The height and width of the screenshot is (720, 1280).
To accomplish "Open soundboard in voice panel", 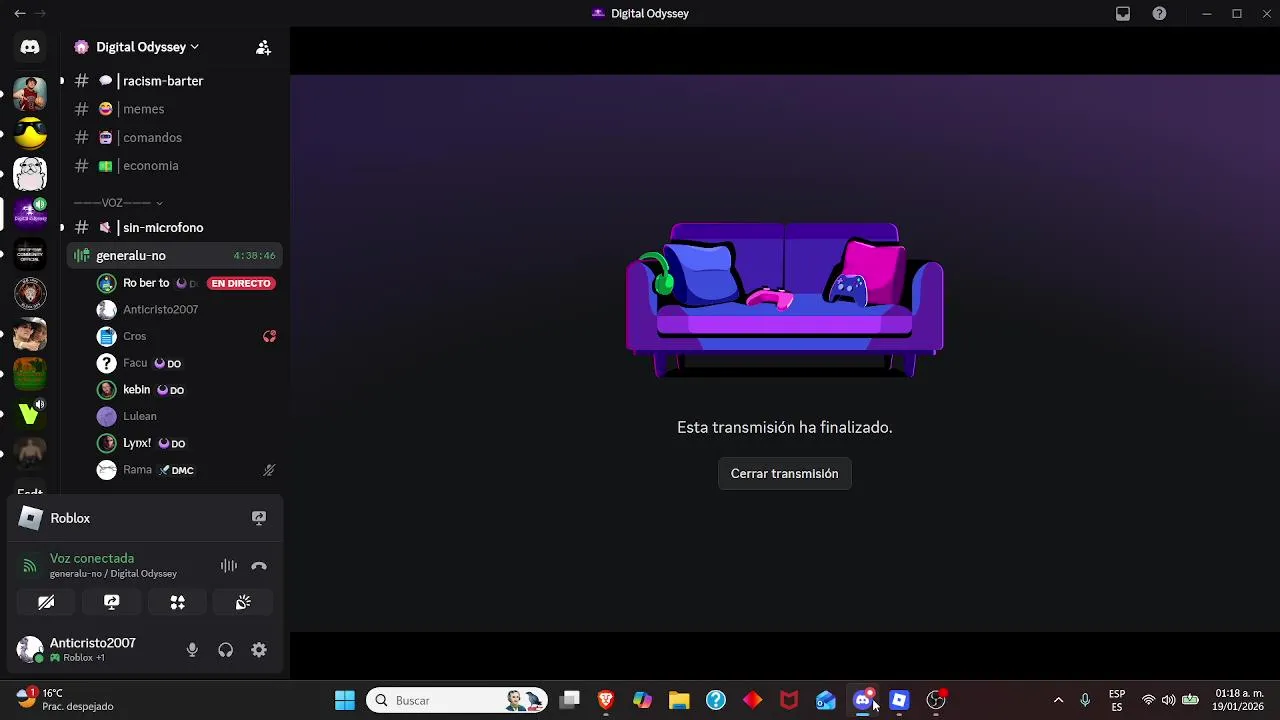I will [x=243, y=602].
